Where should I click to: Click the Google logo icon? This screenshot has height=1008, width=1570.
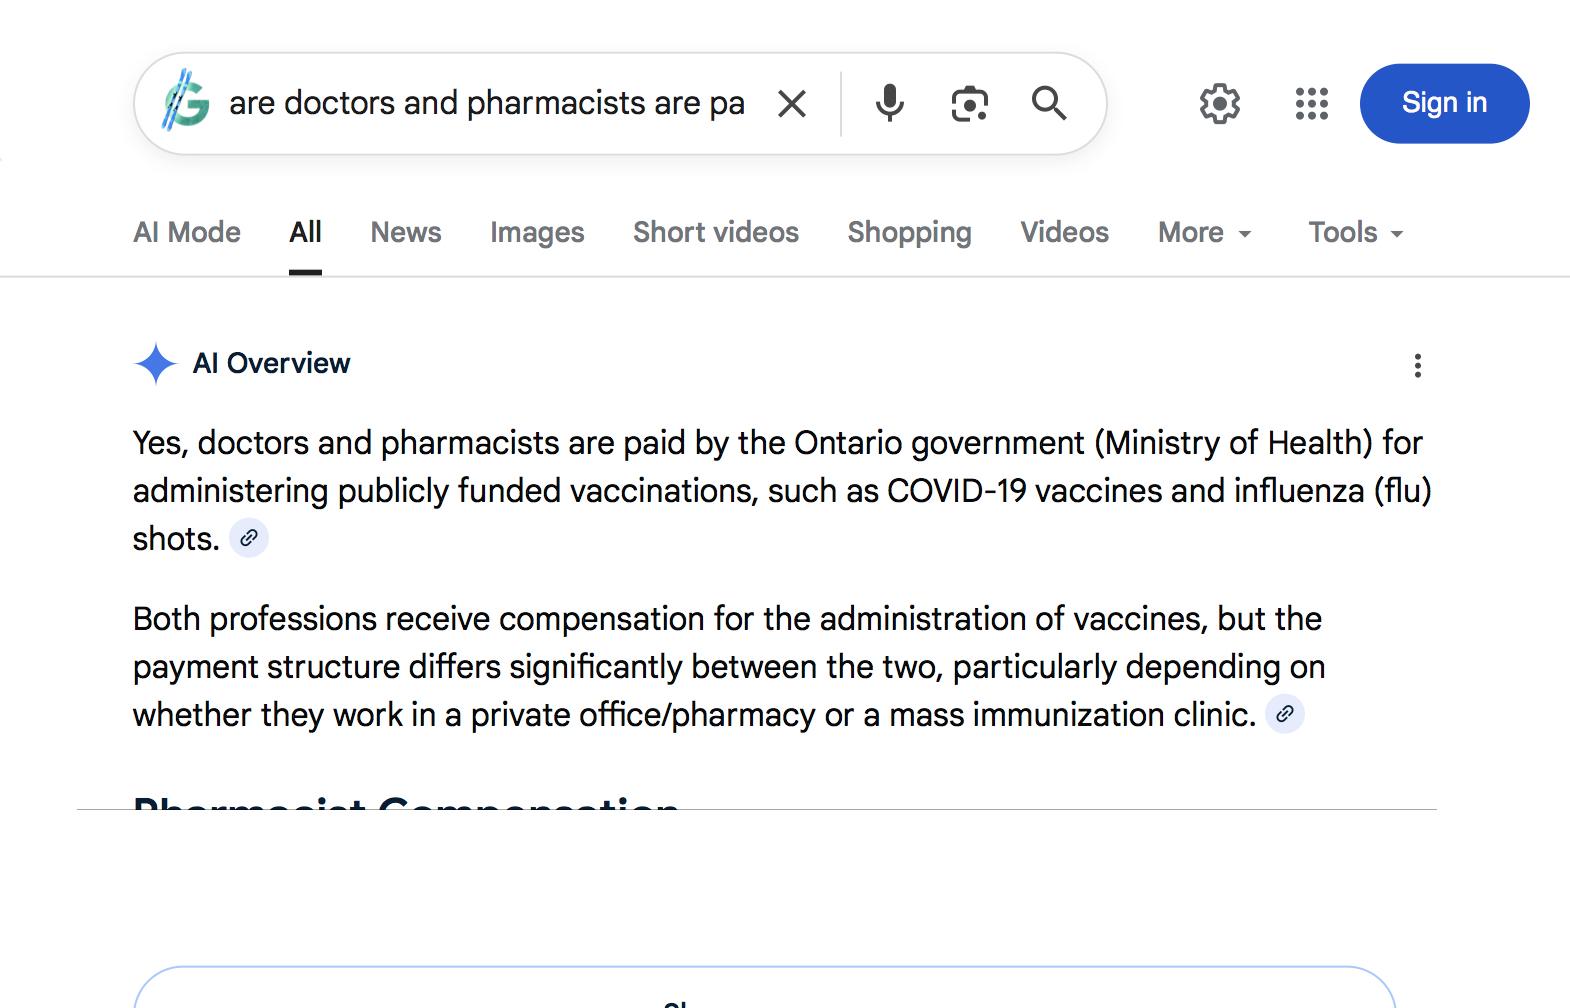tap(186, 102)
